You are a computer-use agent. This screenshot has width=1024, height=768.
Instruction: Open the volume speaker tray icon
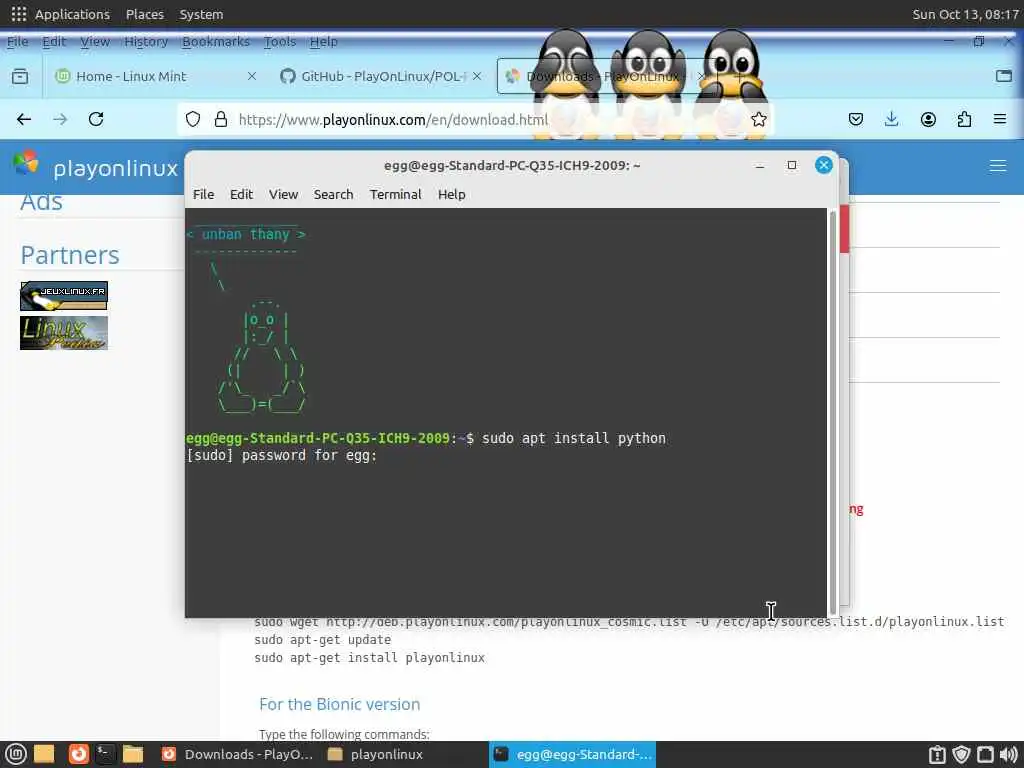(1009, 754)
